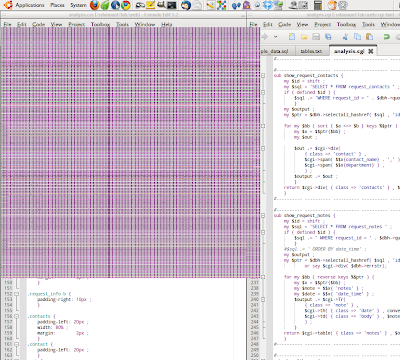This screenshot has height=360, width=400.
Task: Open Thunderbird mail from the top panel
Action: pos(186,5)
